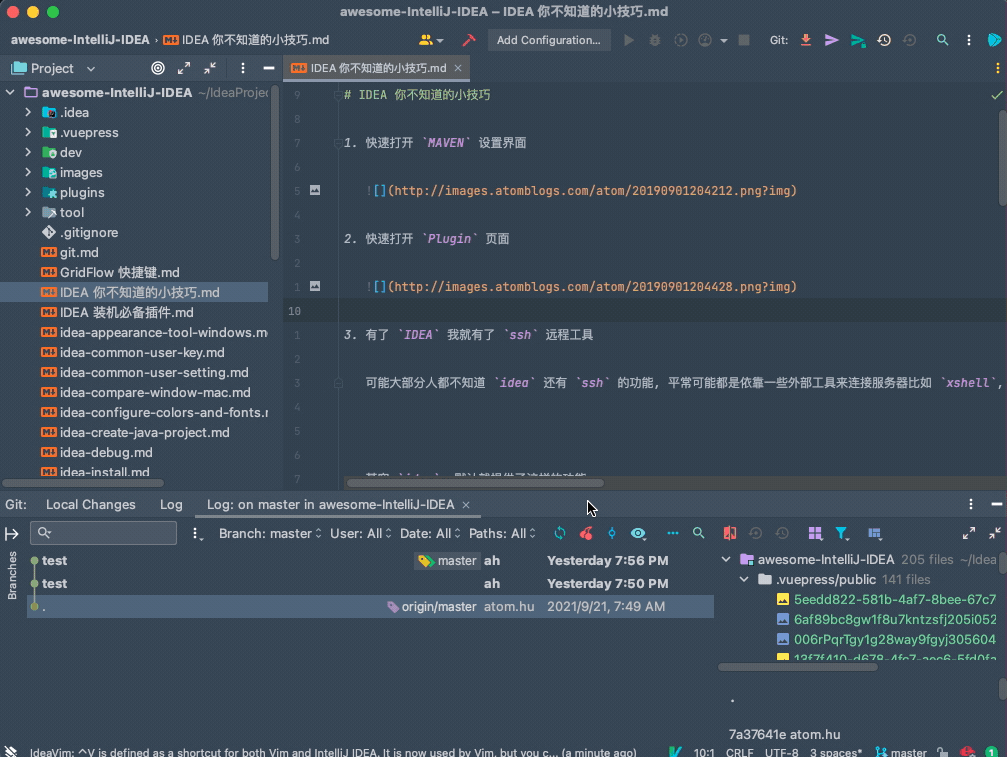Click the filter funnel icon in Git log
This screenshot has height=757, width=1007.
click(842, 533)
